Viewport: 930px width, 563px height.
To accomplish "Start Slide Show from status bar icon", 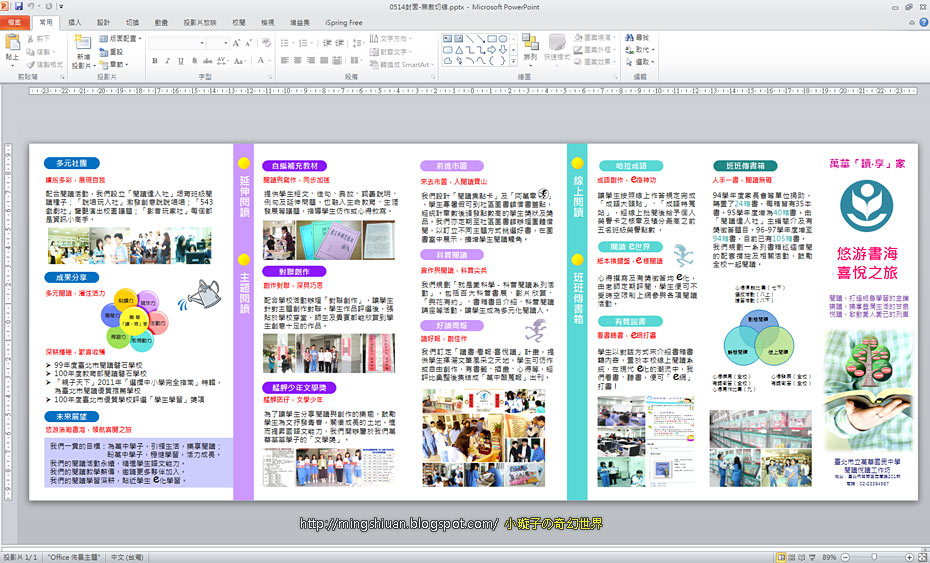I will coord(814,558).
